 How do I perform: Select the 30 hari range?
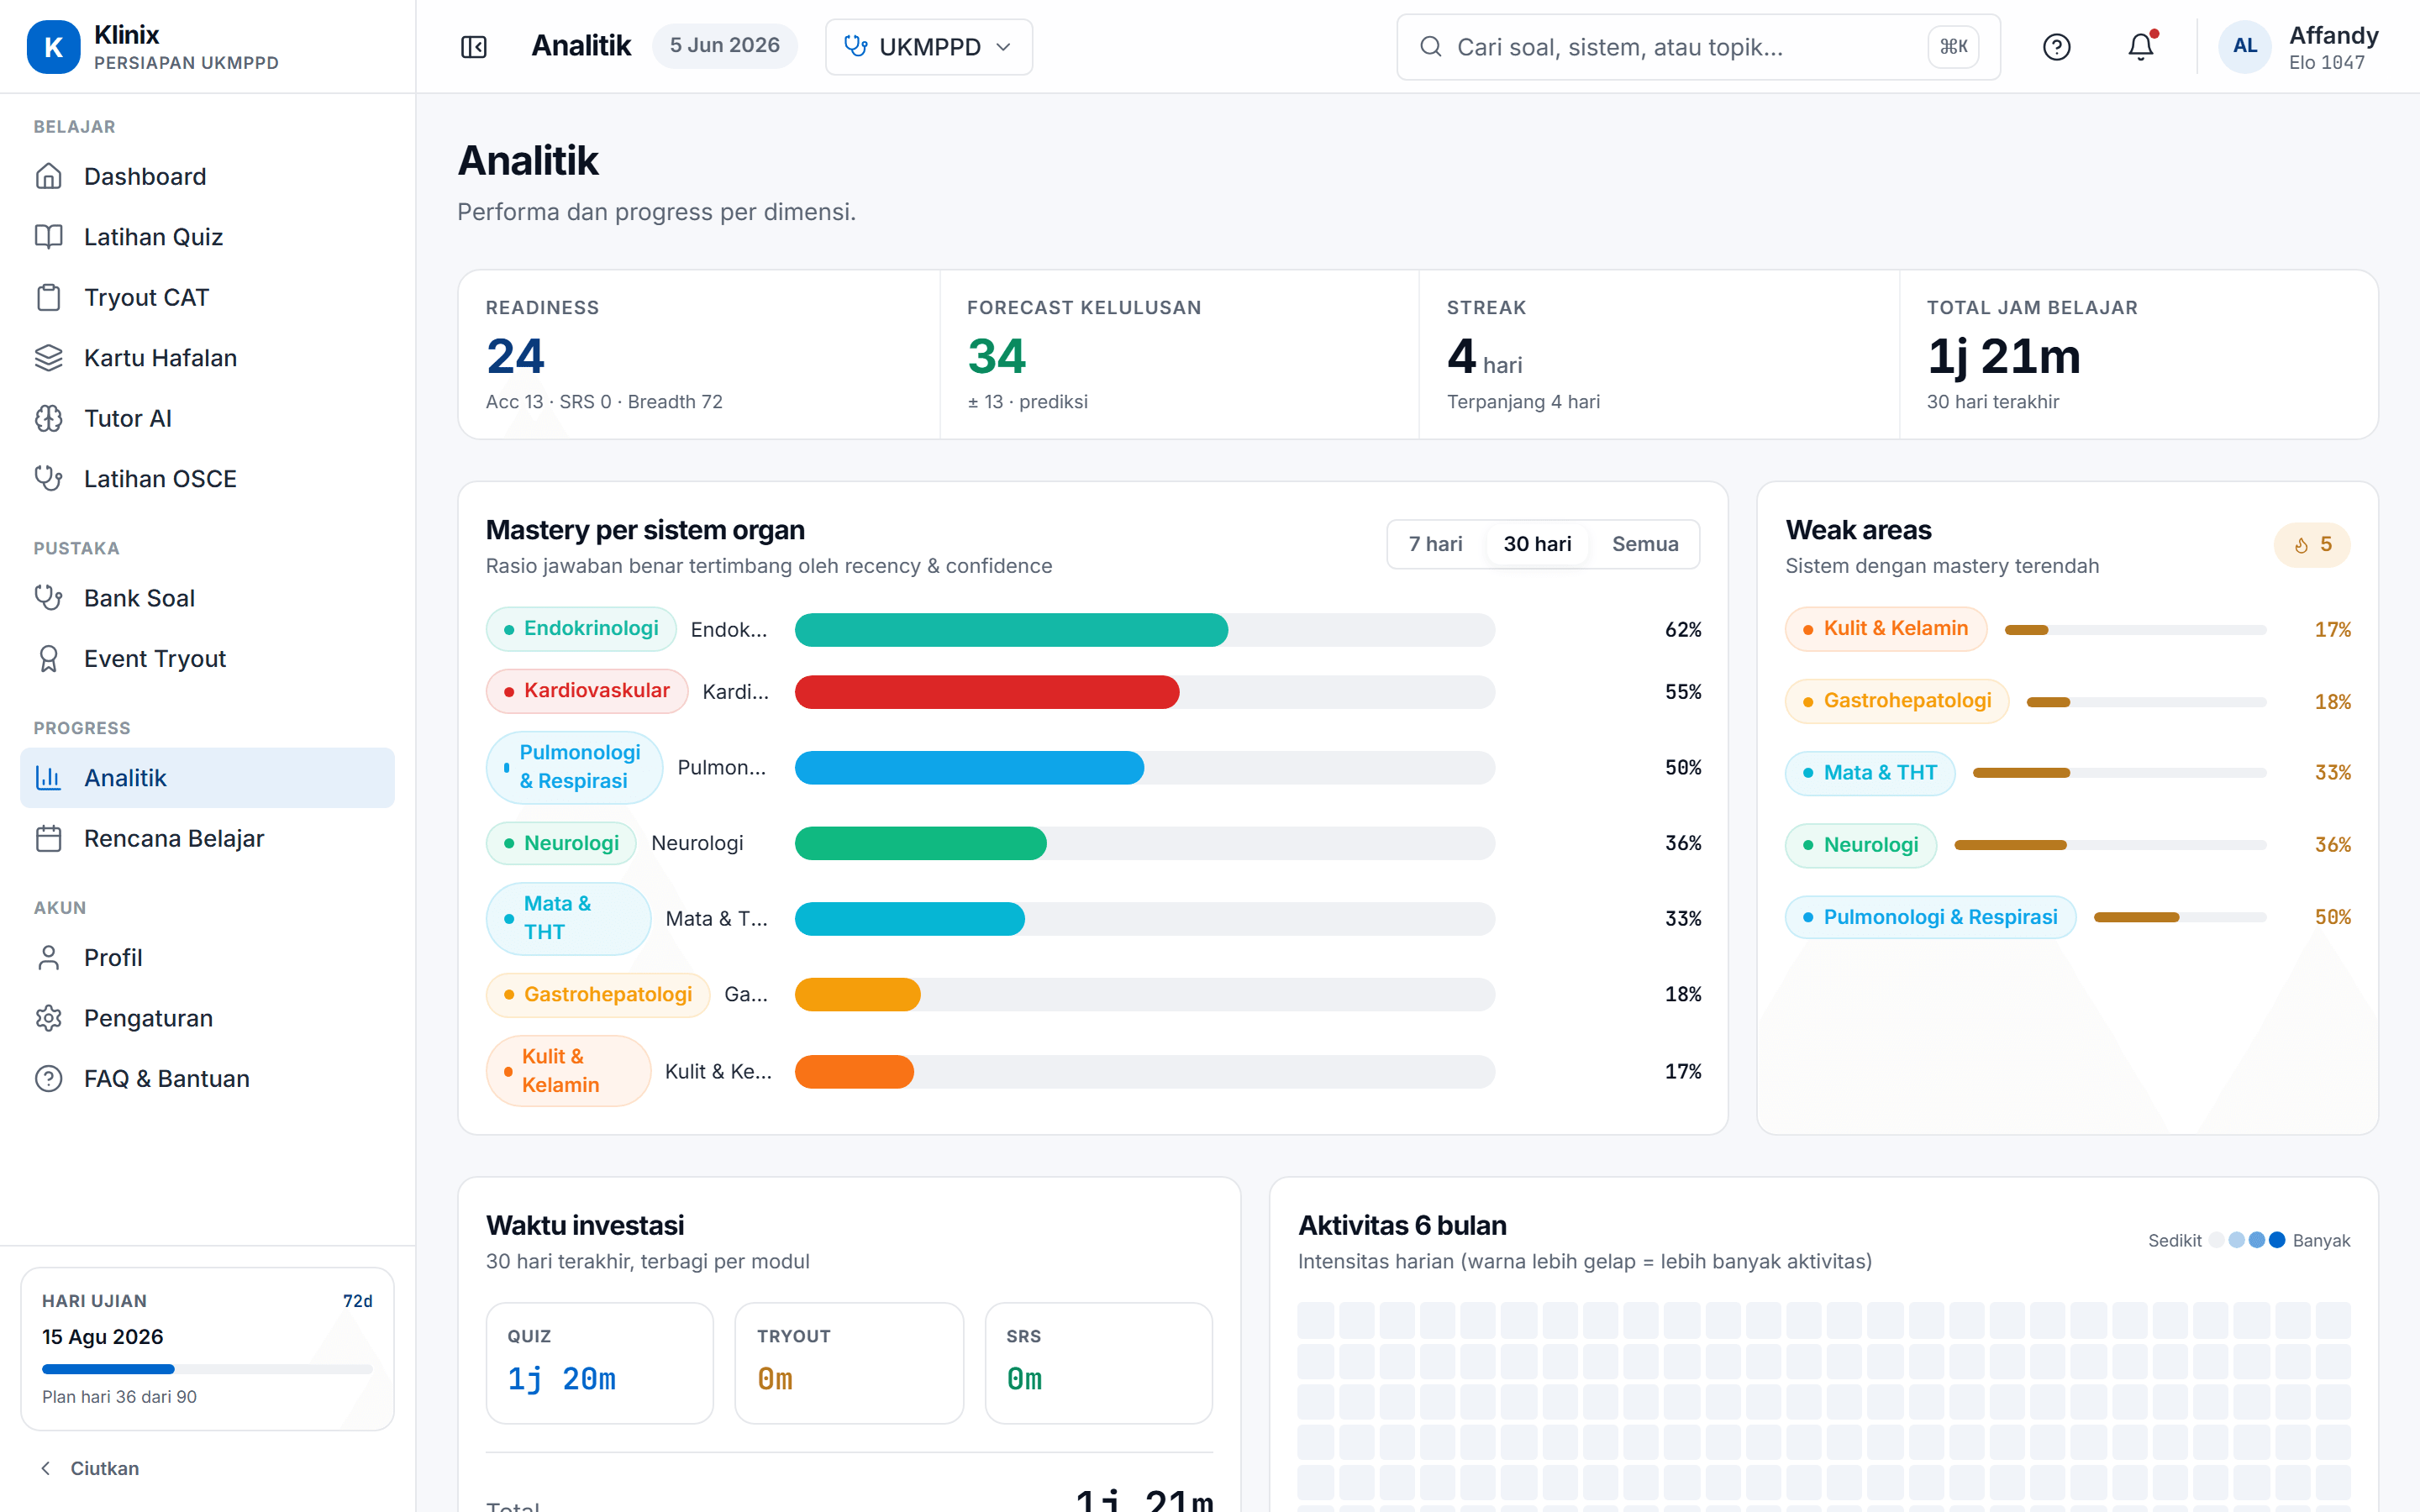pyautogui.click(x=1538, y=544)
